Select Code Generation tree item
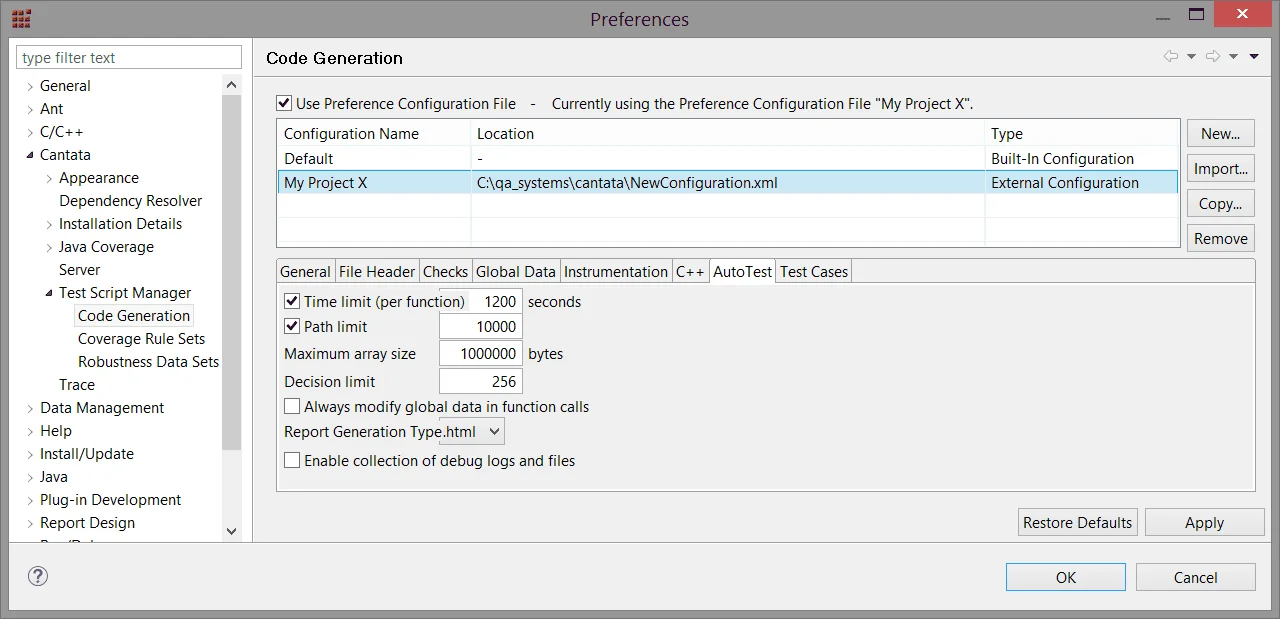Screen dimensions: 1280x619 (134, 316)
